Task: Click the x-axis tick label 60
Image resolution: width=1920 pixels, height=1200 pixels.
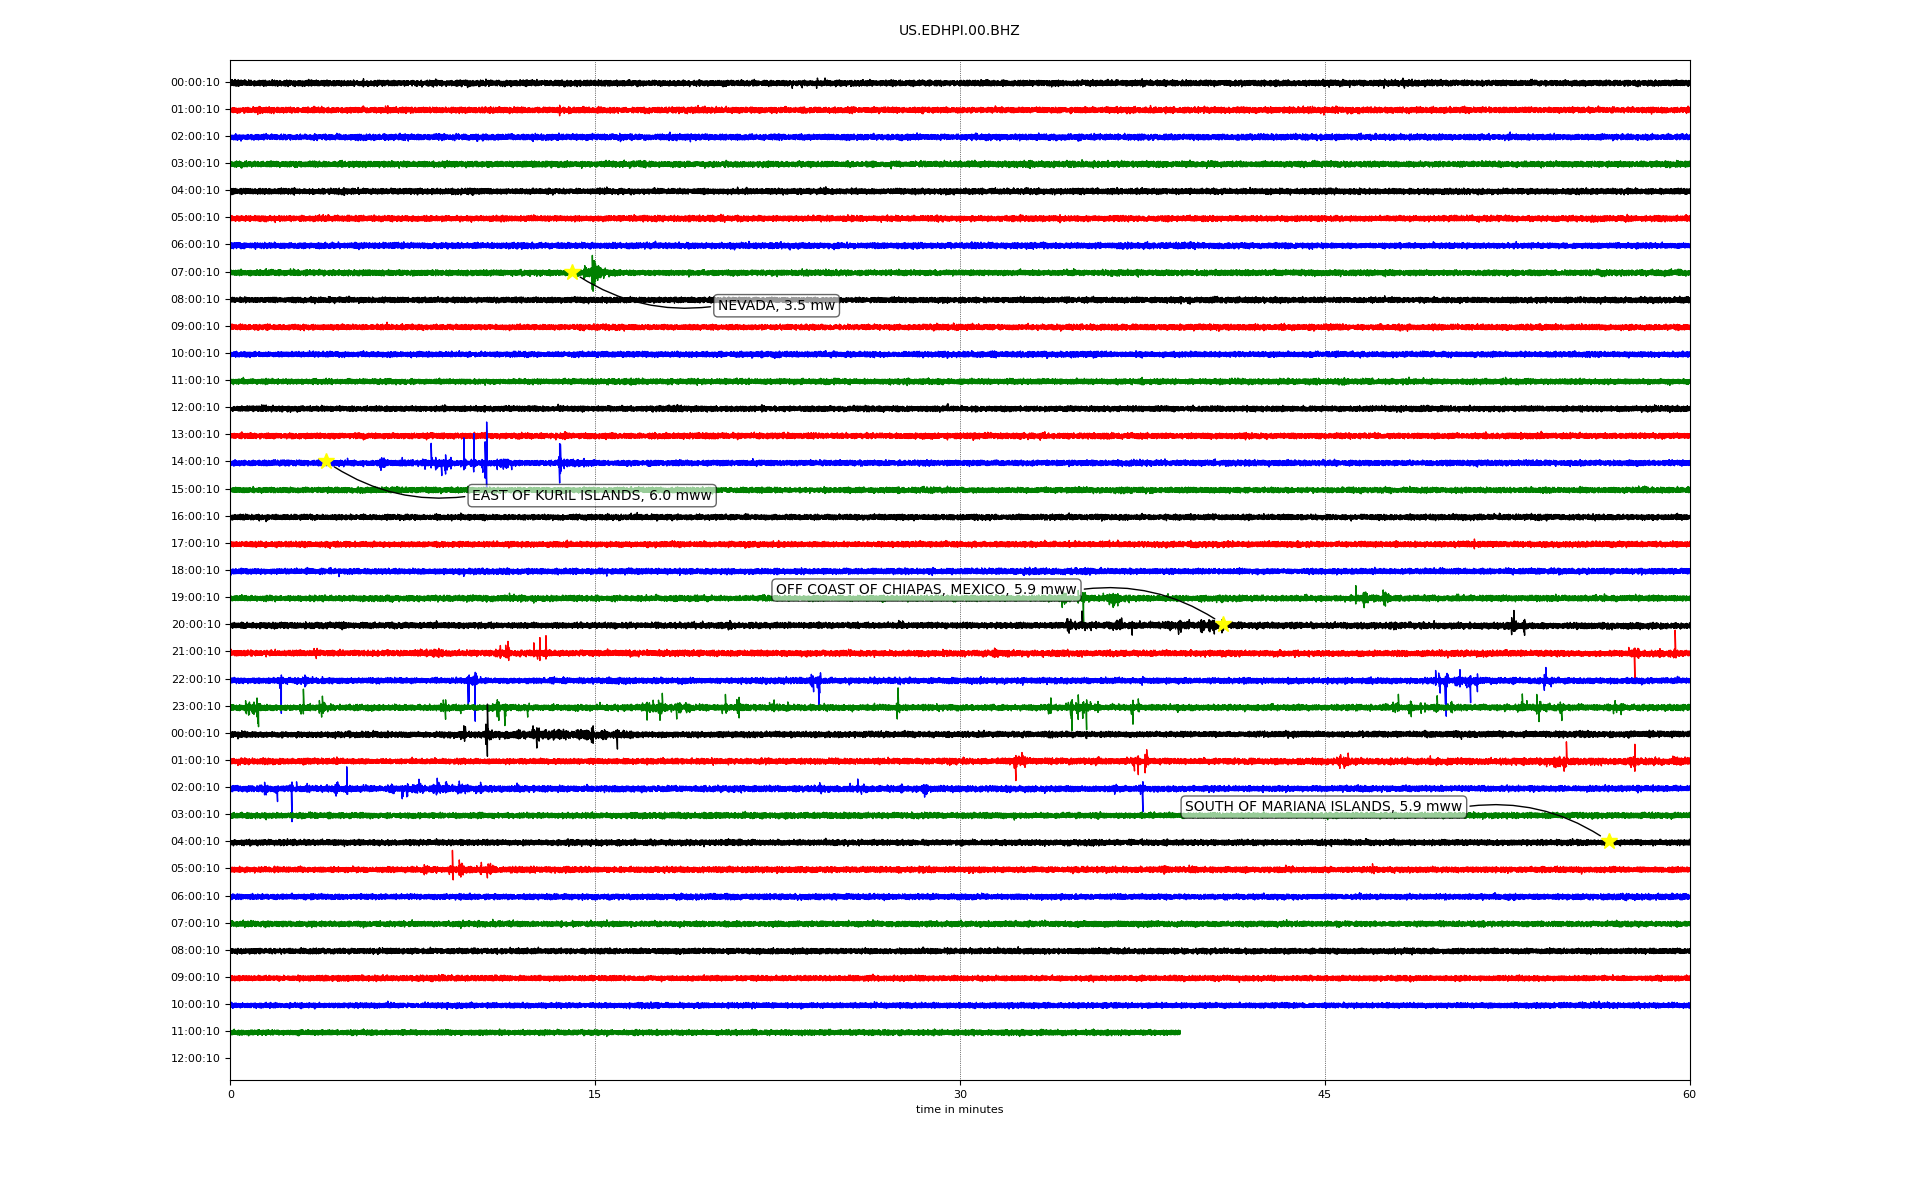Action: (x=1689, y=1095)
